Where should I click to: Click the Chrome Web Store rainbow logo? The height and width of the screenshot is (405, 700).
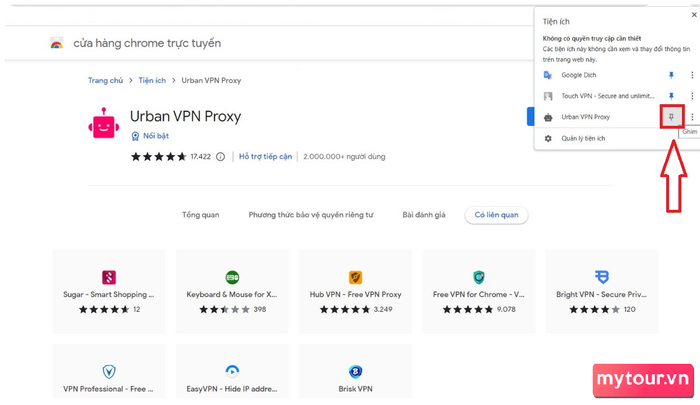click(x=56, y=43)
